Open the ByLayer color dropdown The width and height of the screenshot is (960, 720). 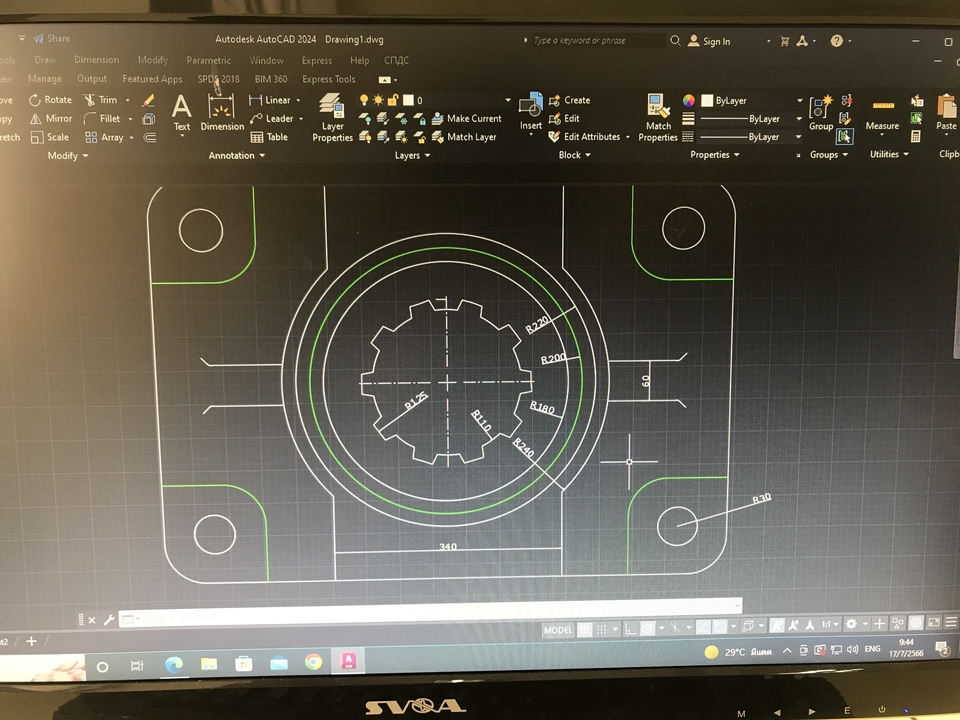click(799, 100)
